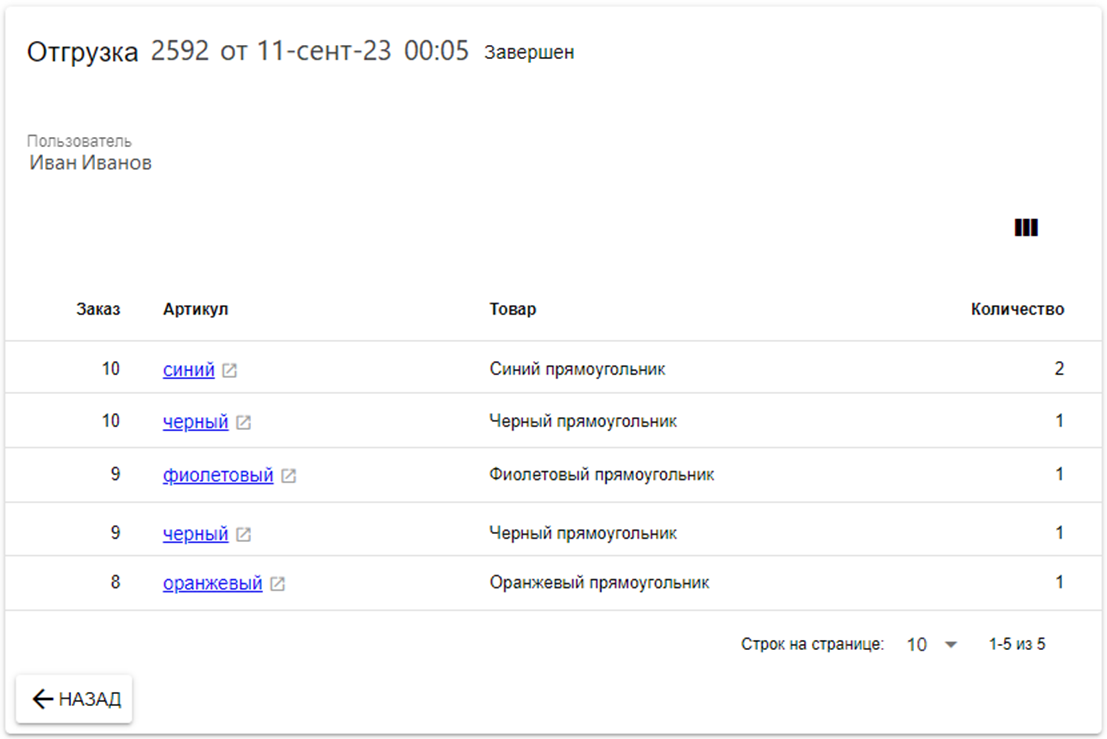1107x739 pixels.
Task: Click external-link icon beside черный in order 9
Action: (243, 535)
